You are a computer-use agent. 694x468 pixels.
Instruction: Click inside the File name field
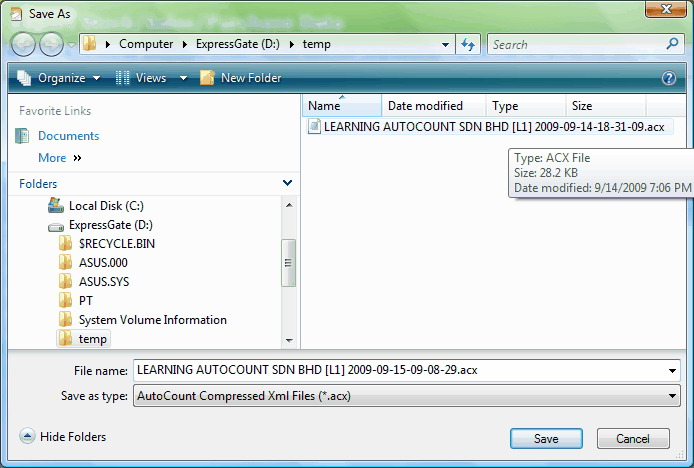tap(398, 370)
